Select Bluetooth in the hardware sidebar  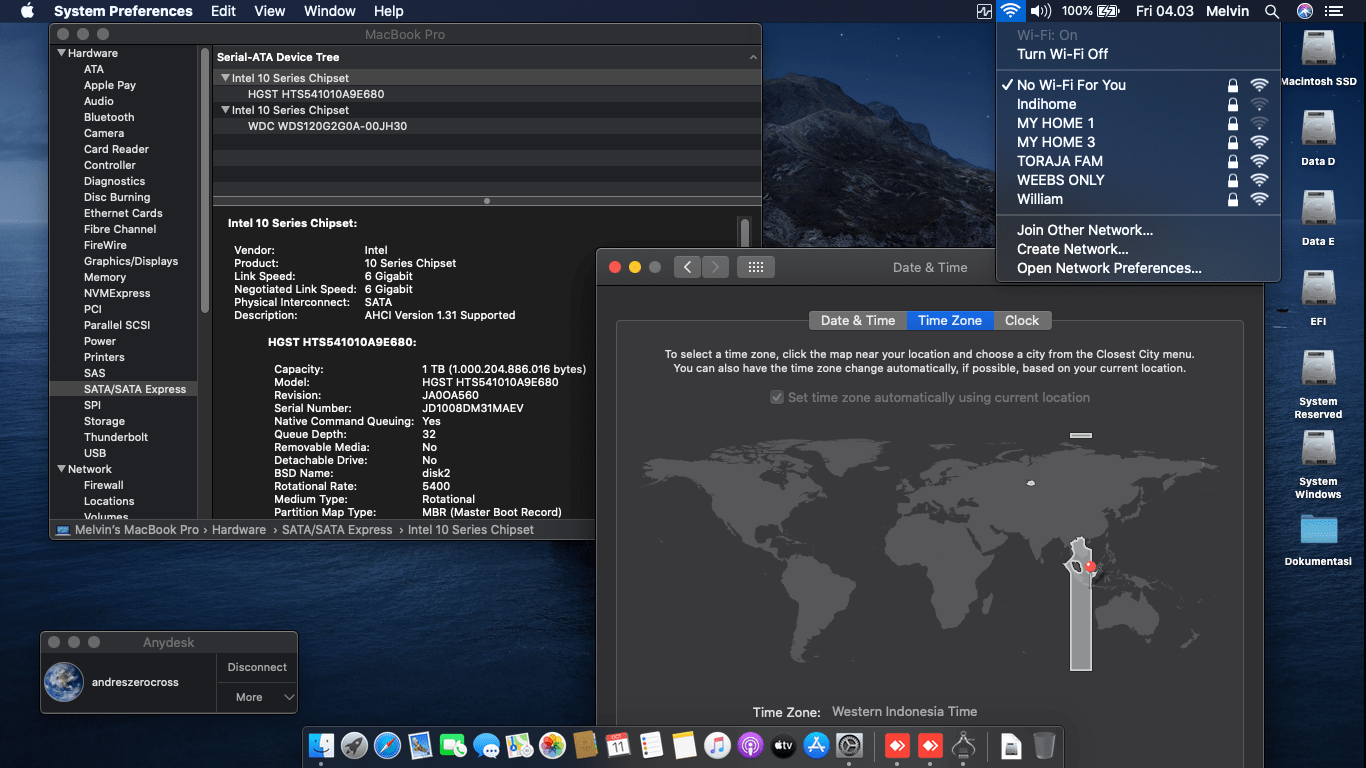109,117
